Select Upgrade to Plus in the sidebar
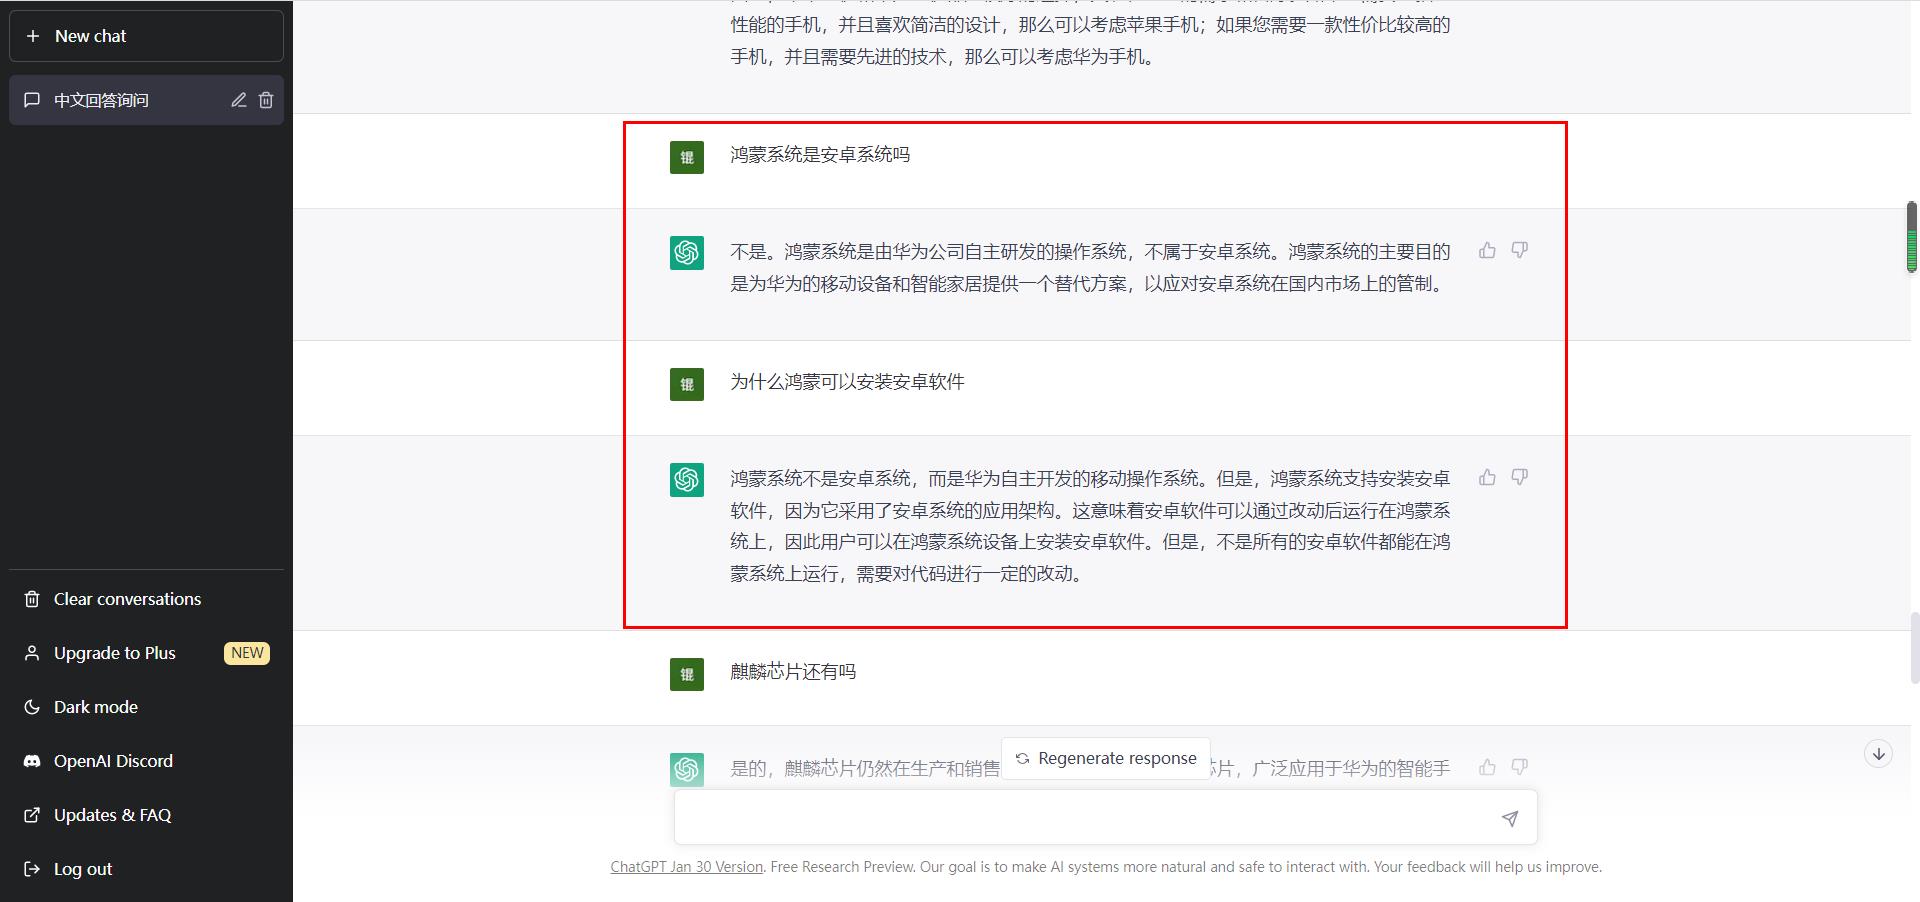 coord(113,652)
